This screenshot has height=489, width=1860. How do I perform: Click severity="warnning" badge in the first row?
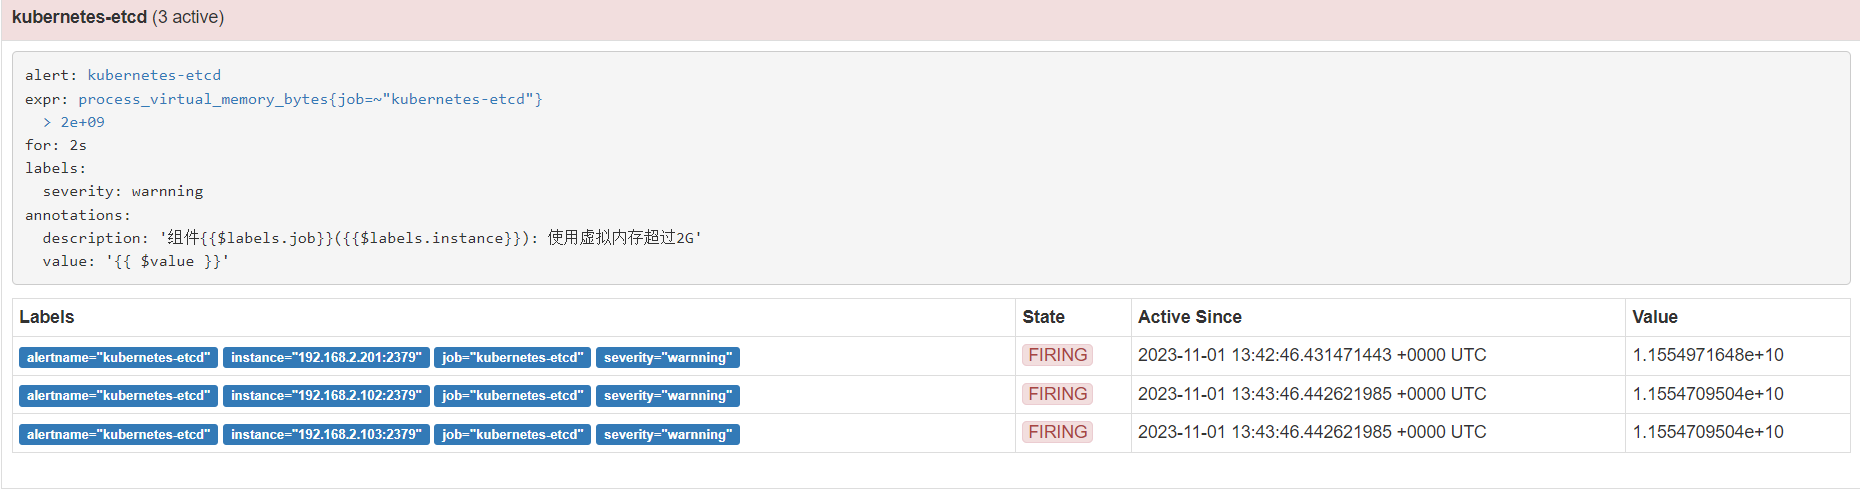[x=667, y=357]
